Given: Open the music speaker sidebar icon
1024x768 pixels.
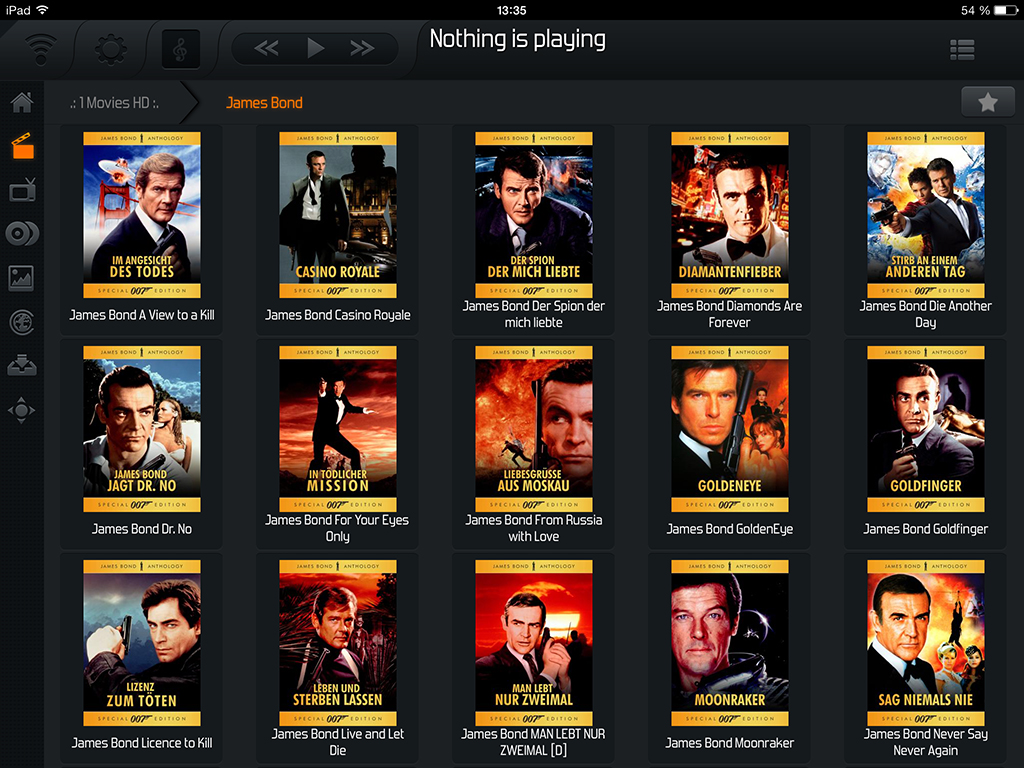Looking at the screenshot, I should pos(22,234).
